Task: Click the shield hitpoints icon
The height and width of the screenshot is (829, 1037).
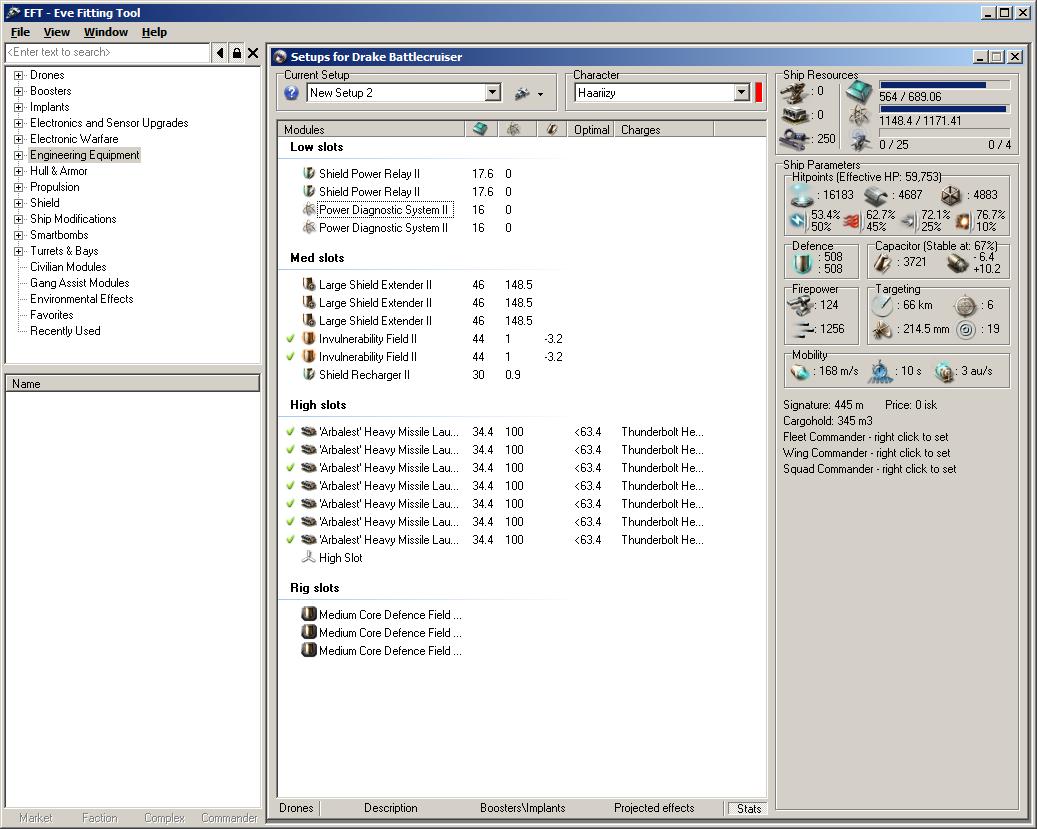Action: coord(802,195)
